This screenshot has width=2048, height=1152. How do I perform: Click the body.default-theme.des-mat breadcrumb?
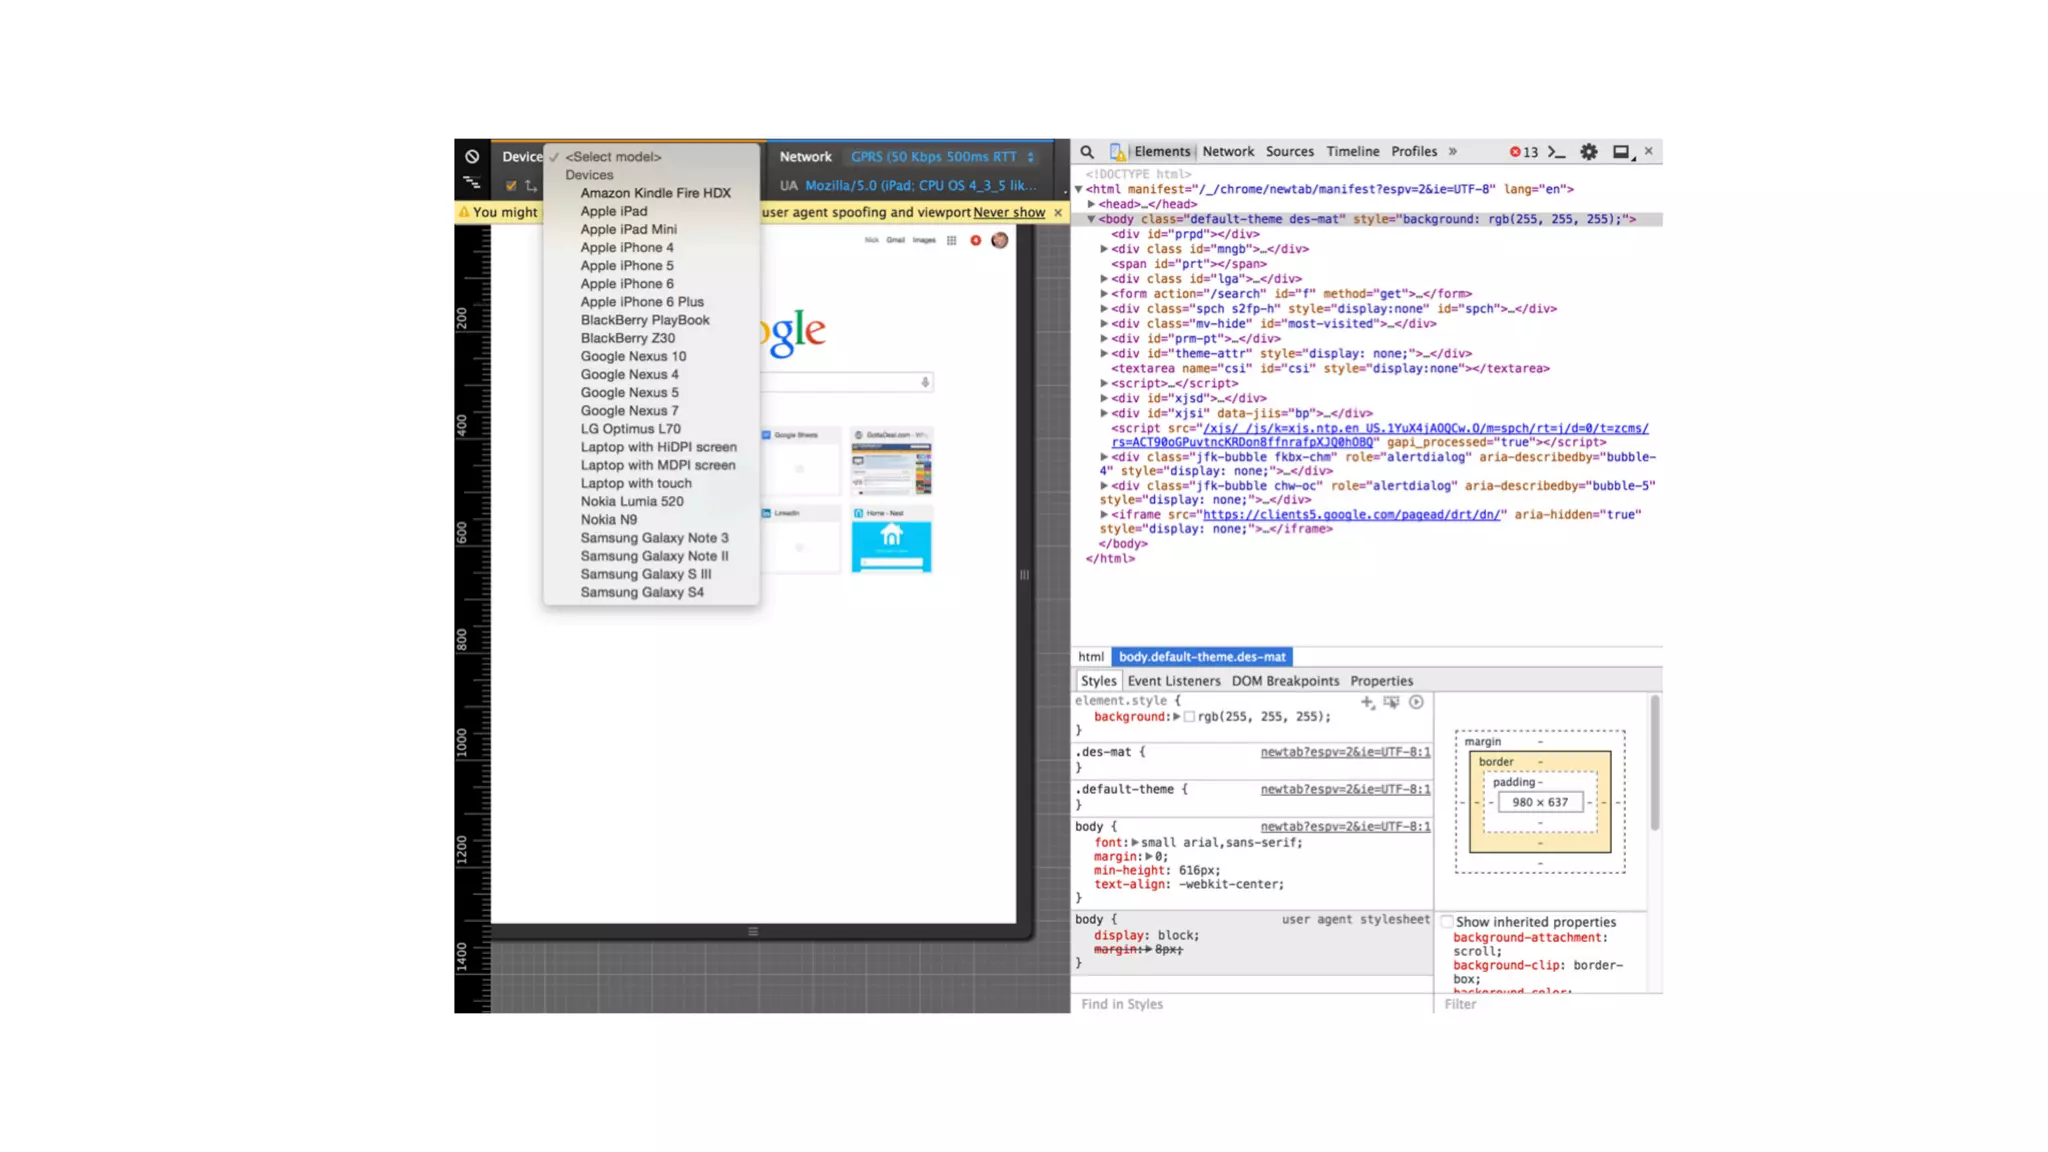coord(1202,657)
